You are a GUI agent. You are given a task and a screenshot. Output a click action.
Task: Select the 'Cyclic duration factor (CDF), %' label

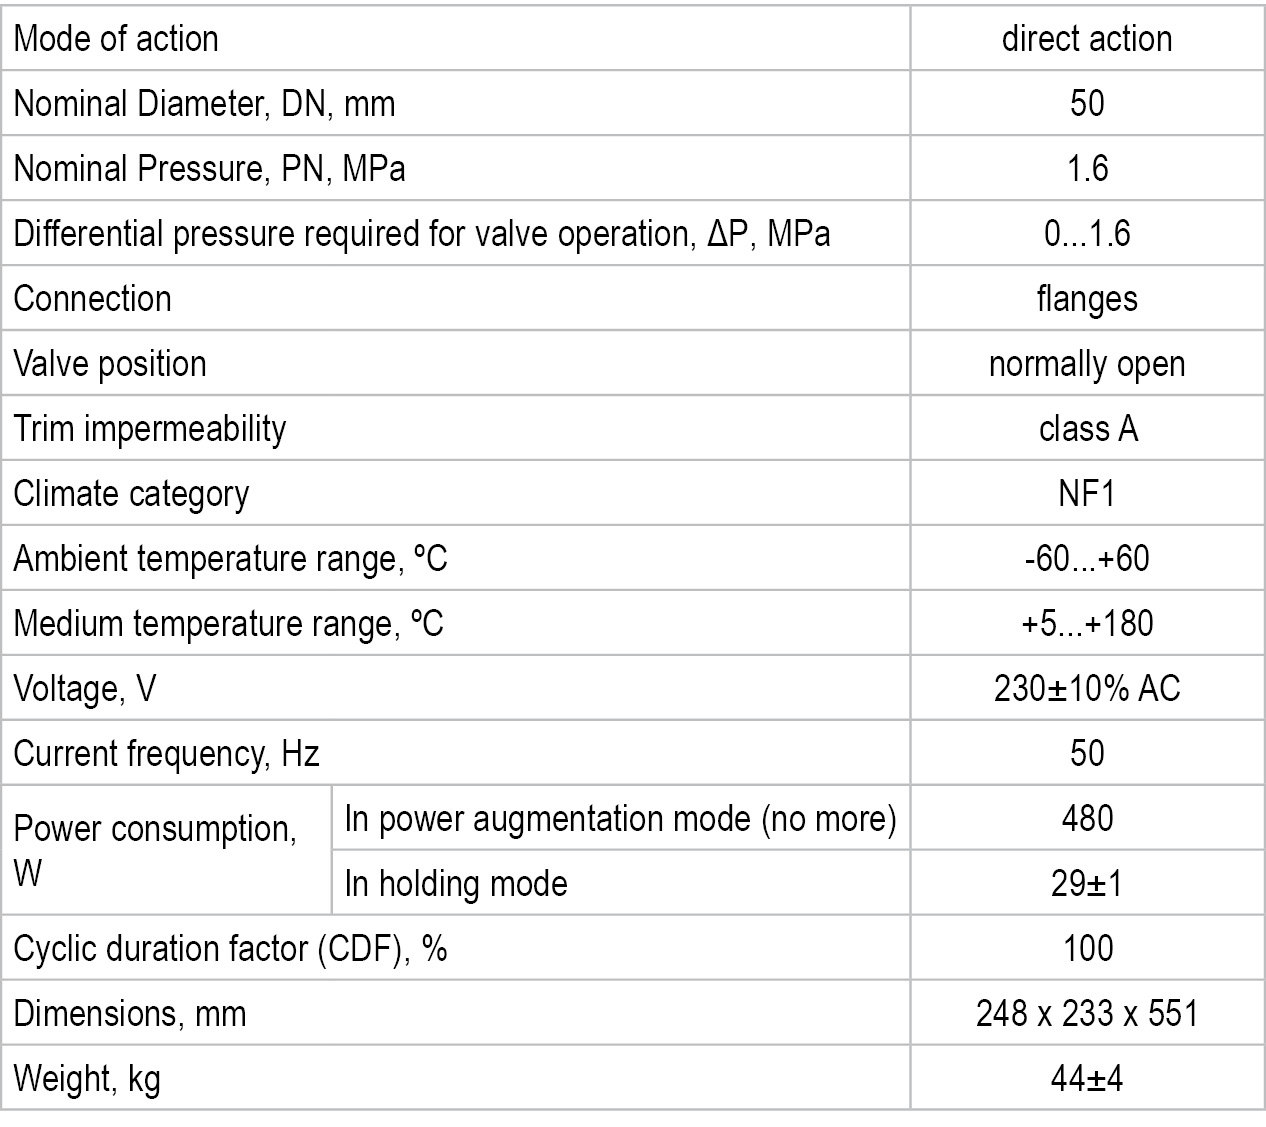(230, 948)
